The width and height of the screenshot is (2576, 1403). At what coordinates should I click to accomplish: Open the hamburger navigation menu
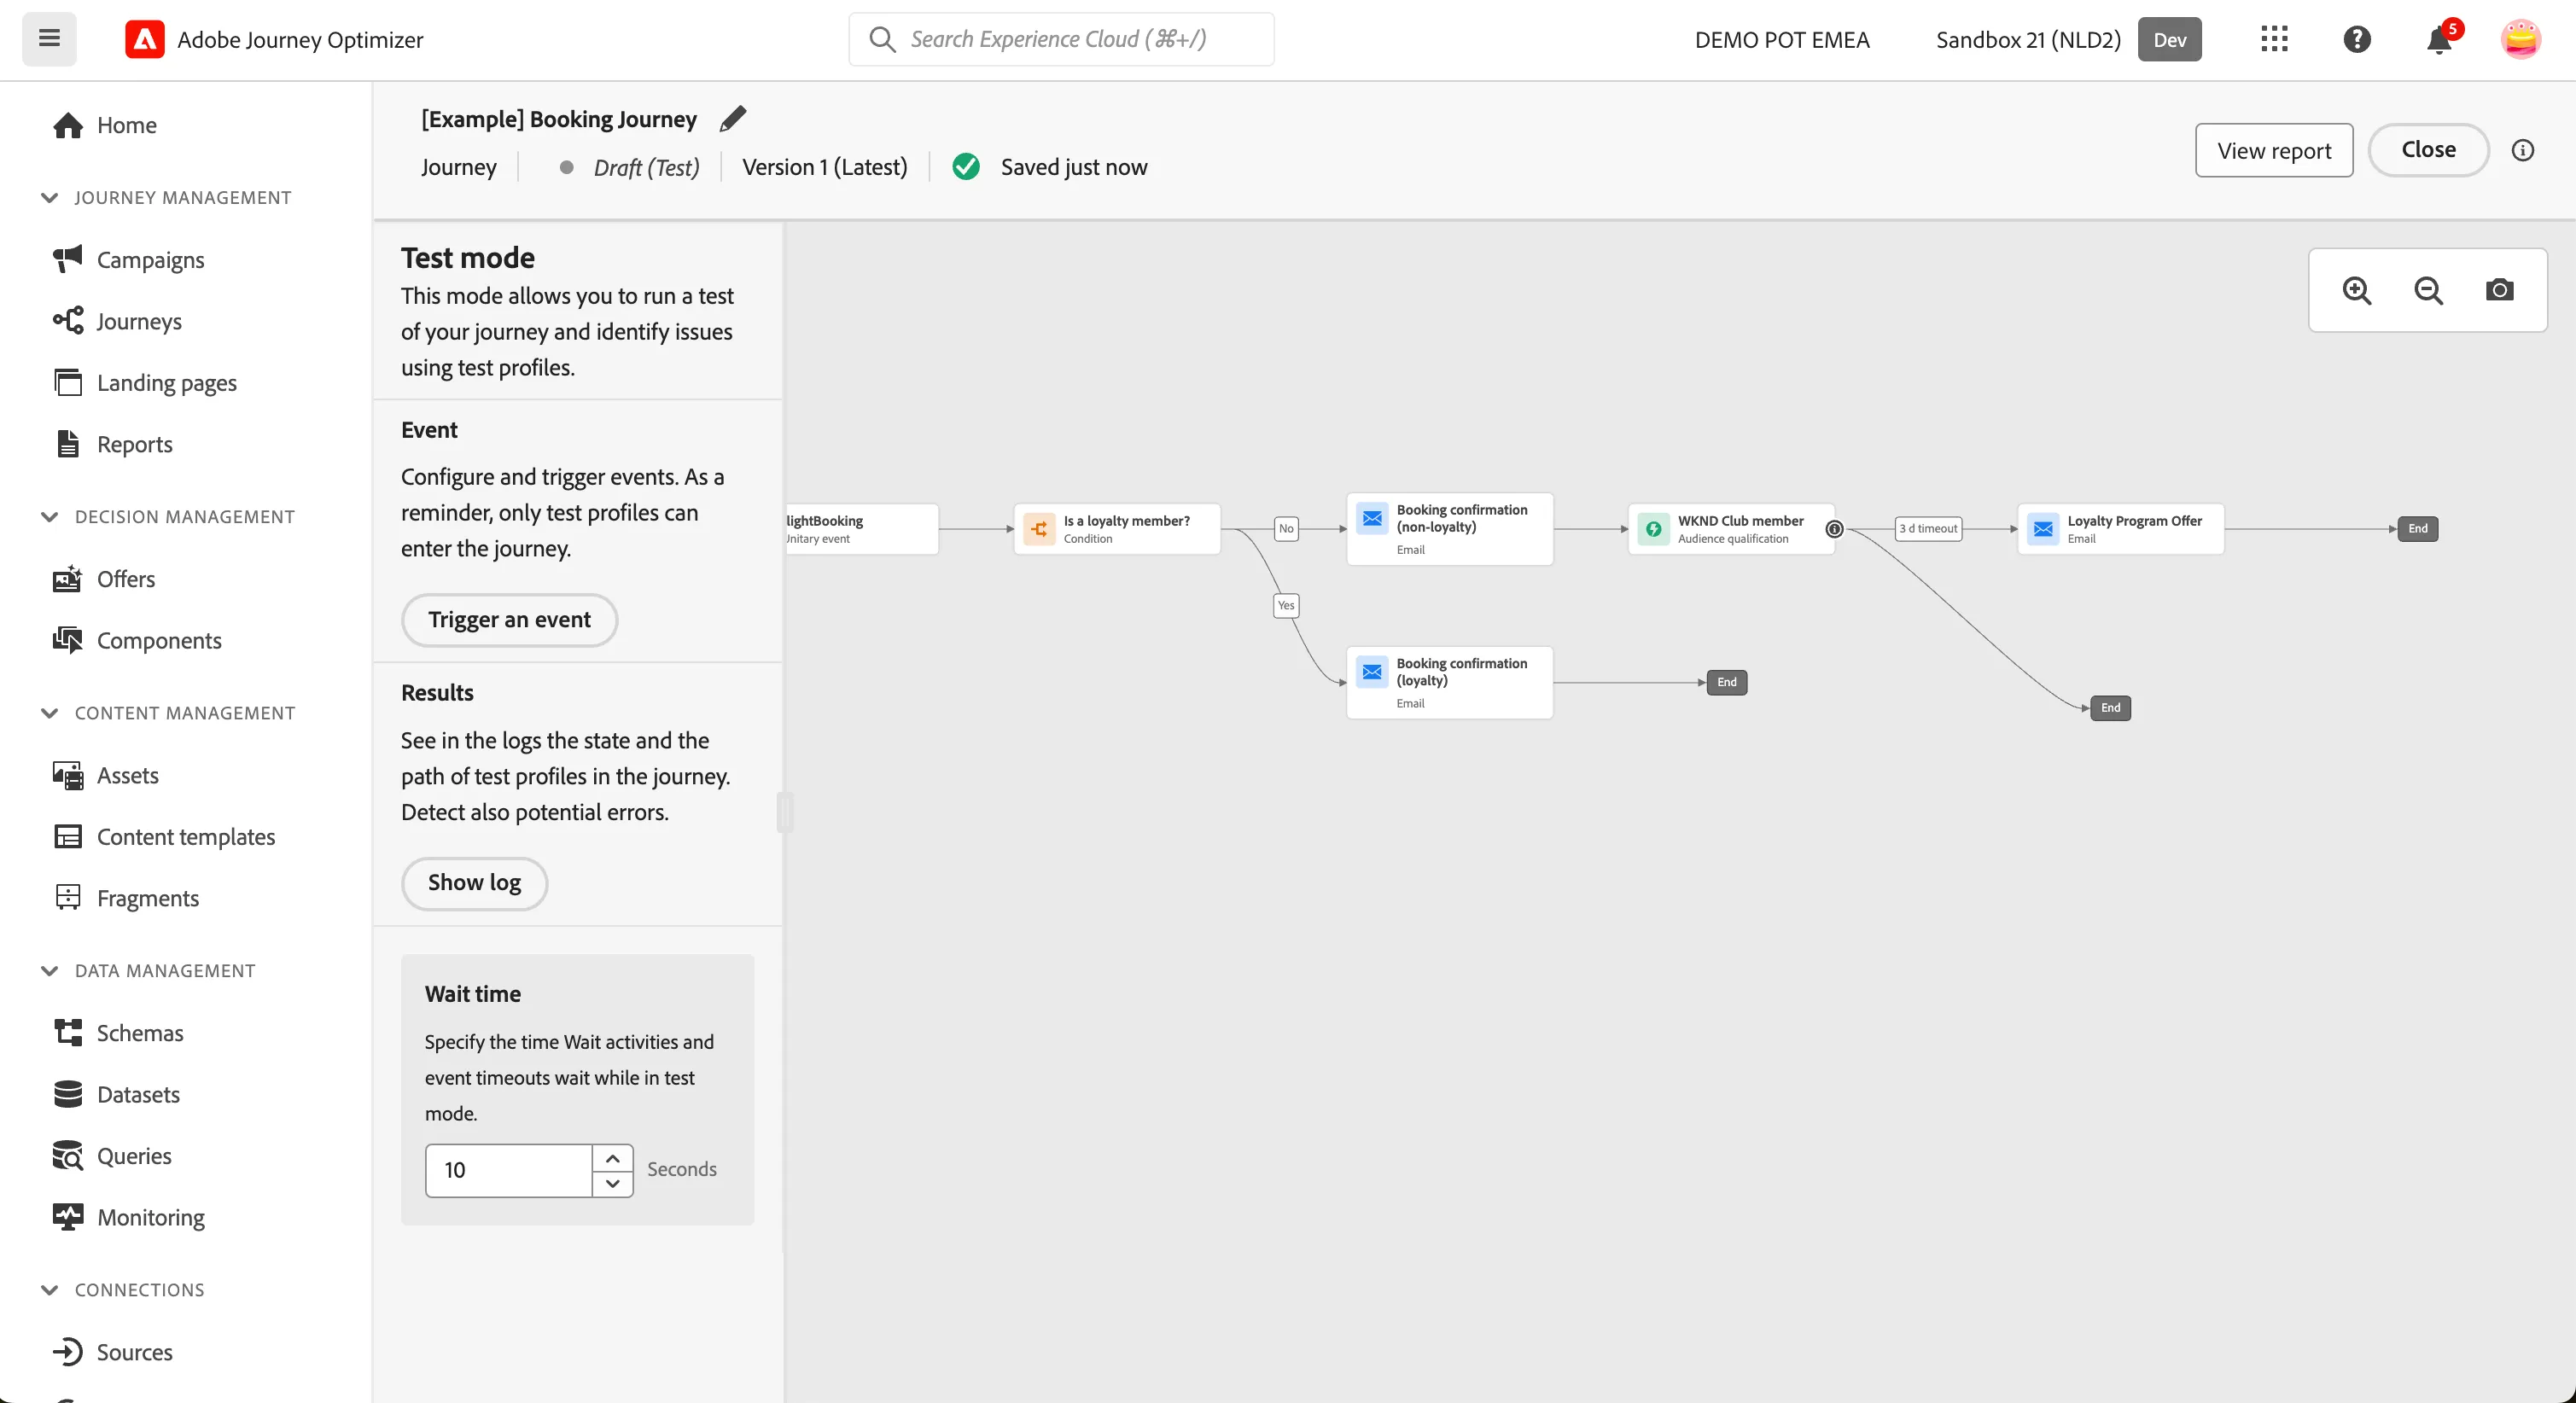tap(49, 39)
